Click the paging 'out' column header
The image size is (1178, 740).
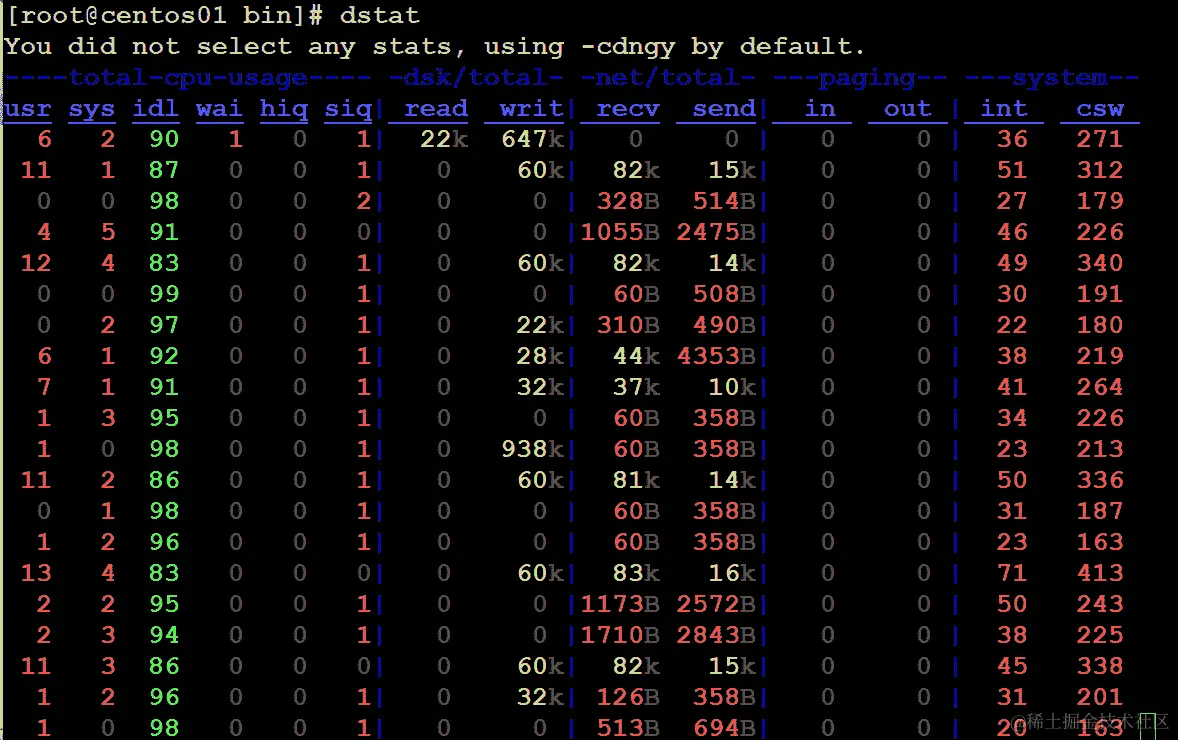pos(908,109)
